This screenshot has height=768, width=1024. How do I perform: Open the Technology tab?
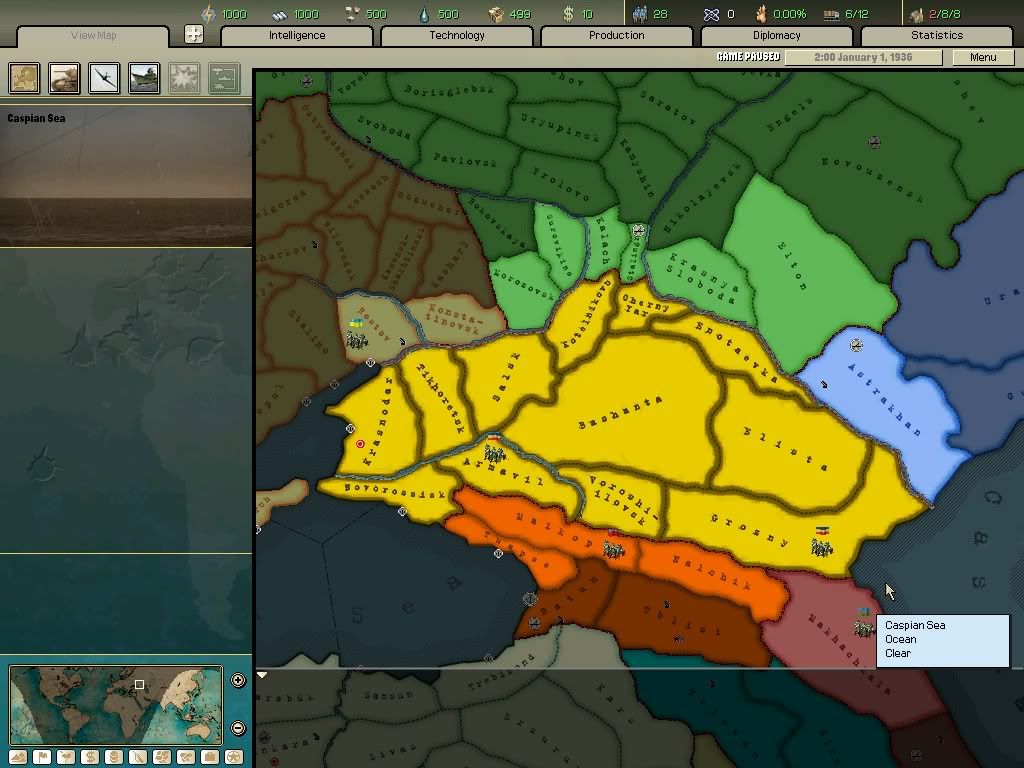pyautogui.click(x=457, y=36)
